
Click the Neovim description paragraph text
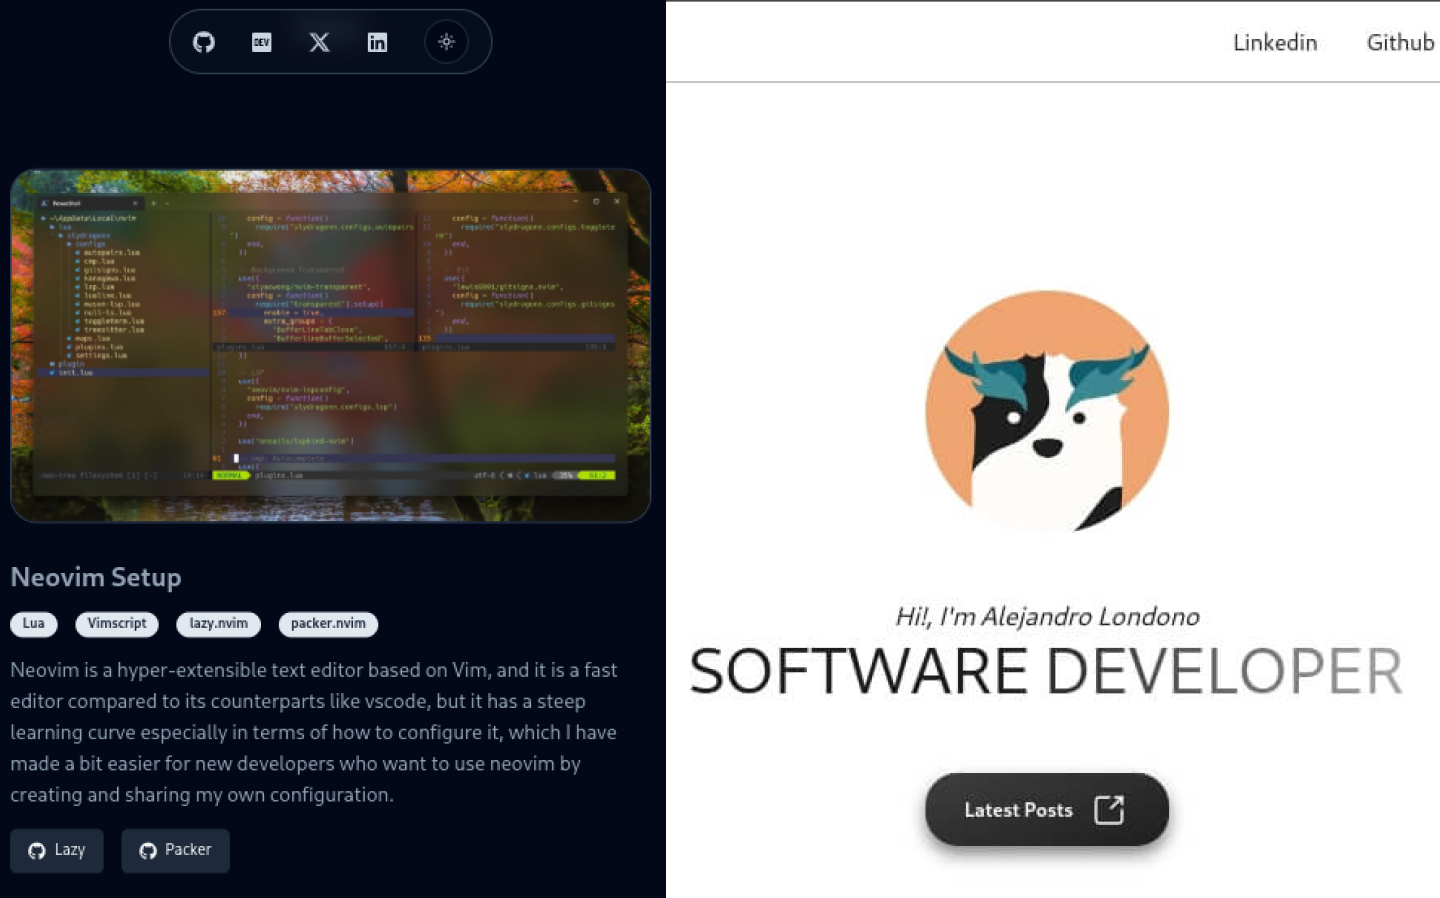pyautogui.click(x=315, y=732)
